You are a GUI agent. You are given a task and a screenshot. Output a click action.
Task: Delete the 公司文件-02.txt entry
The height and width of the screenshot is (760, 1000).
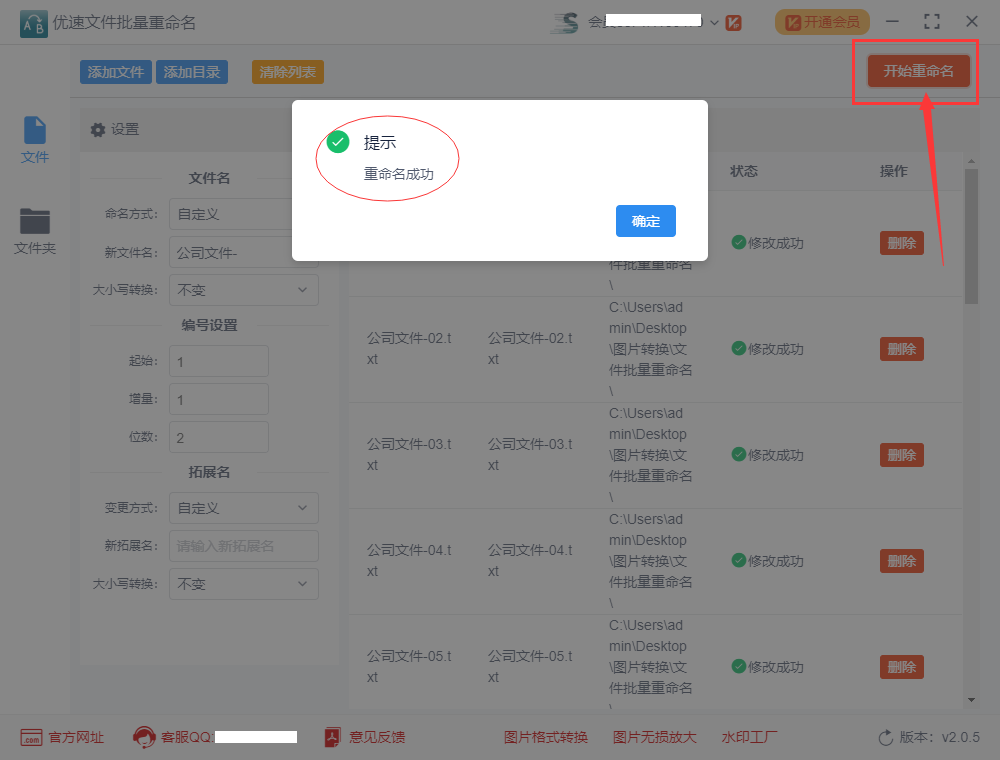pyautogui.click(x=901, y=349)
